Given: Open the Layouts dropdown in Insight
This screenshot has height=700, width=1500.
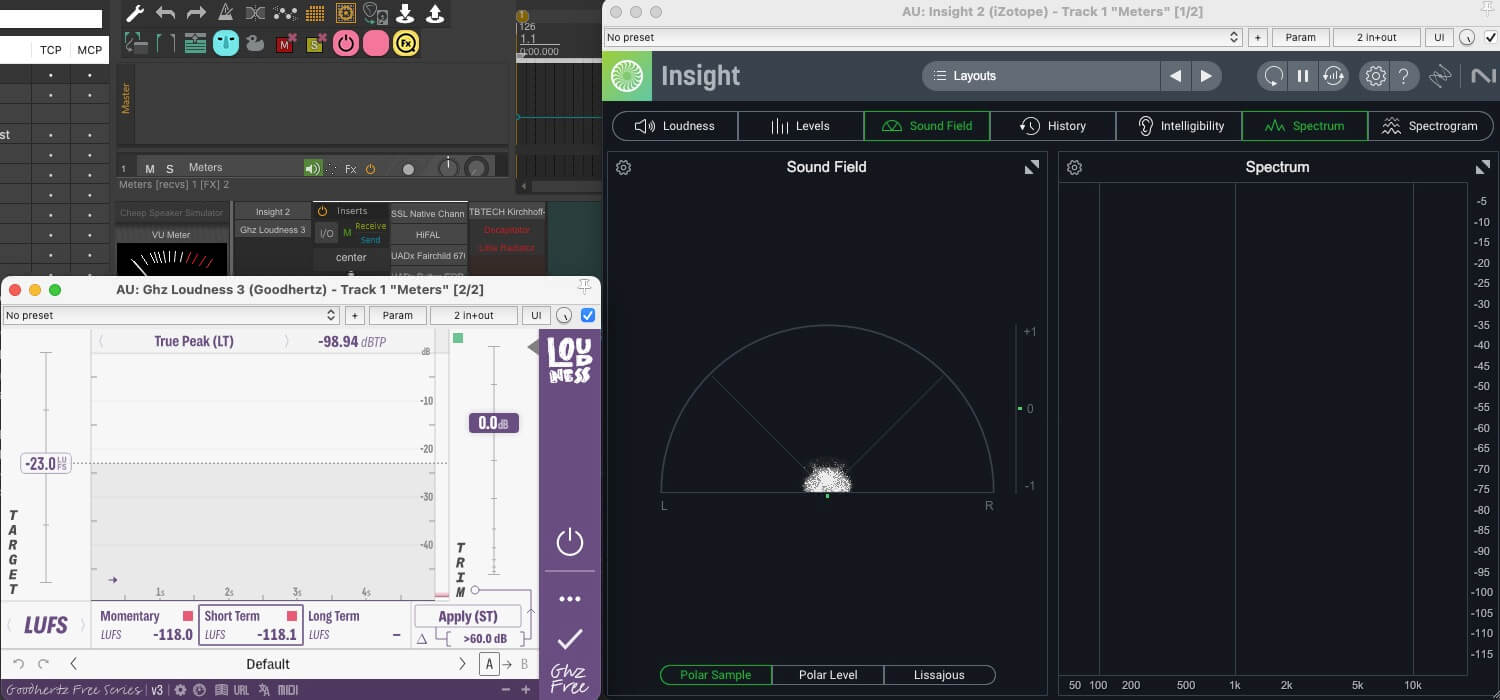Looking at the screenshot, I should (1040, 76).
